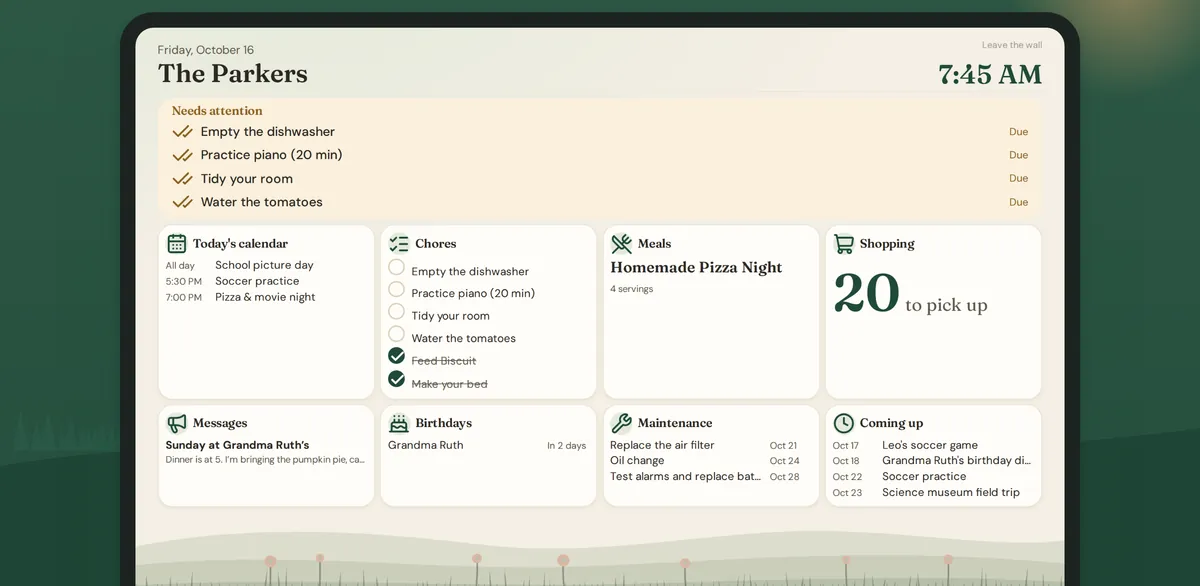
Task: Click The Parkers family title
Action: [x=233, y=74]
